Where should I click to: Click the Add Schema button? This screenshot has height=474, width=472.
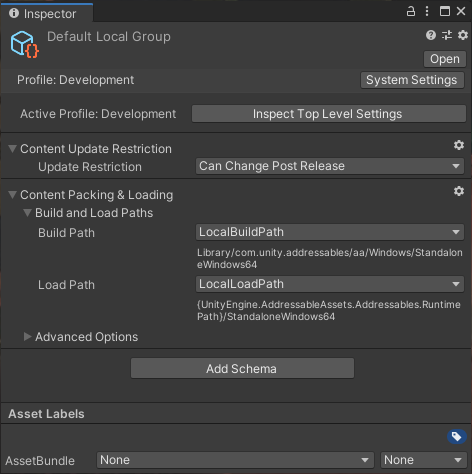pos(242,368)
